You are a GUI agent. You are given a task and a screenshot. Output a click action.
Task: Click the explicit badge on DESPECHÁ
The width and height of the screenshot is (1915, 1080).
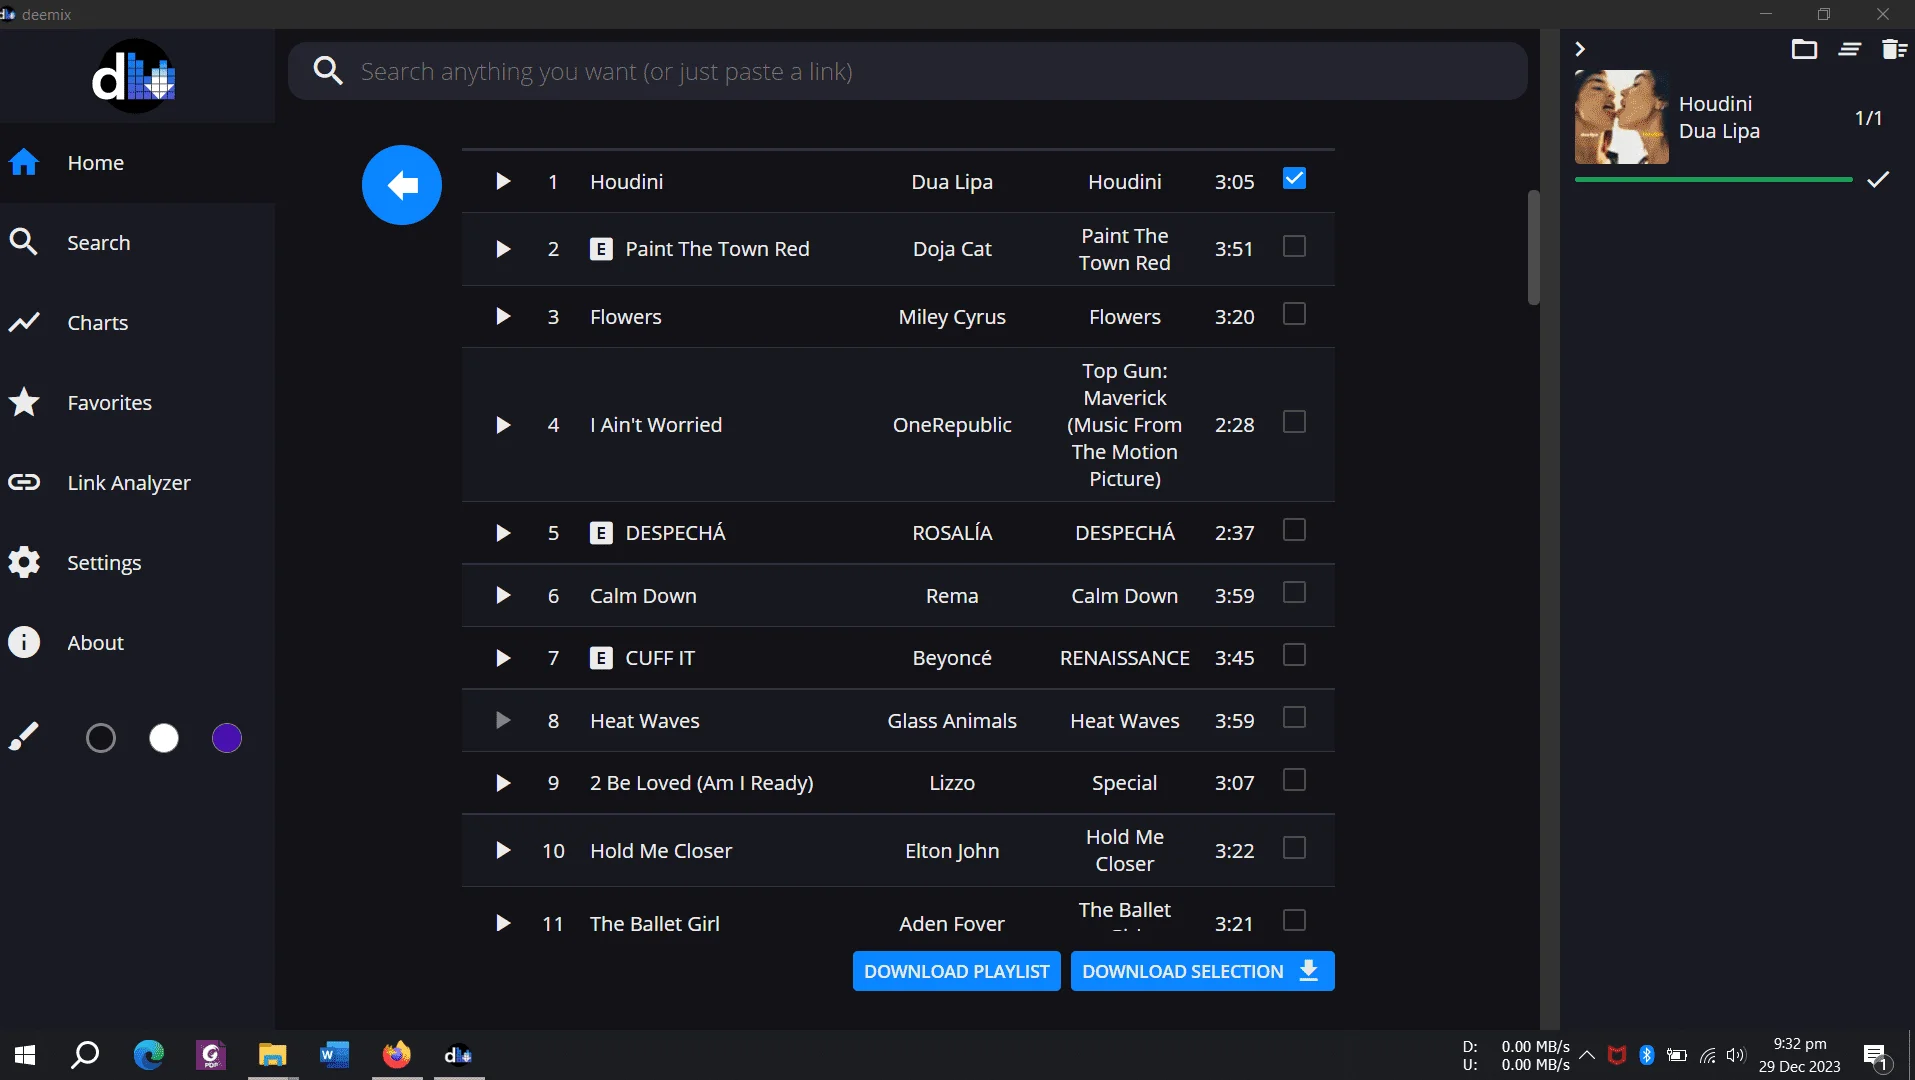(x=601, y=533)
